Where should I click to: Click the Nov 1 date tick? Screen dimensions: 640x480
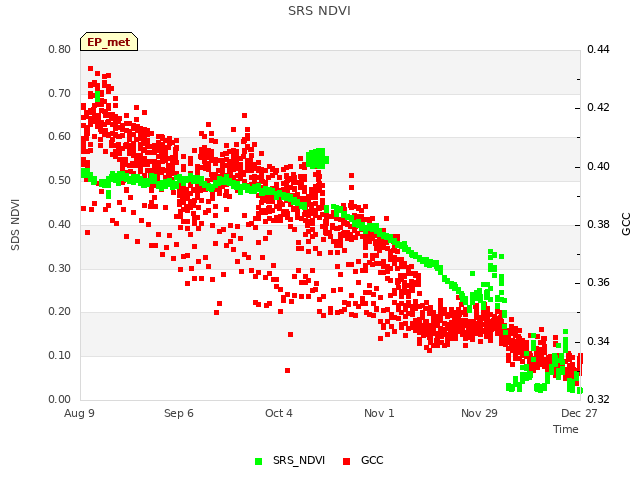click(379, 413)
